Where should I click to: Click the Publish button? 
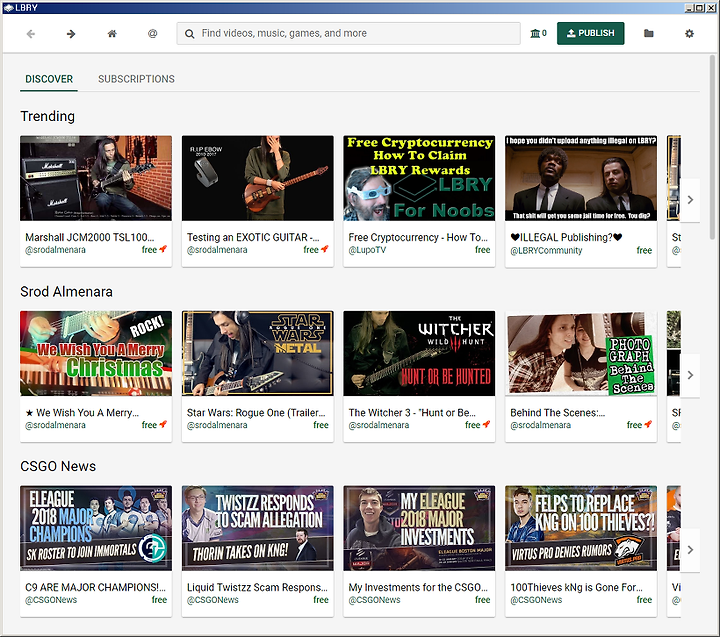point(591,33)
